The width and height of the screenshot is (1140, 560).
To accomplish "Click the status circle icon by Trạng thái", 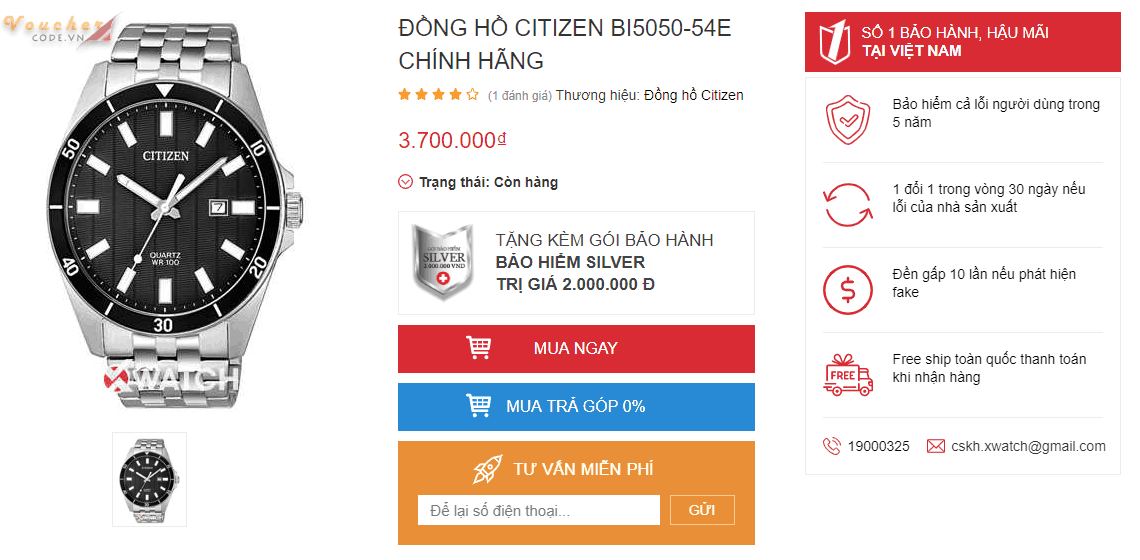I will click(x=405, y=182).
